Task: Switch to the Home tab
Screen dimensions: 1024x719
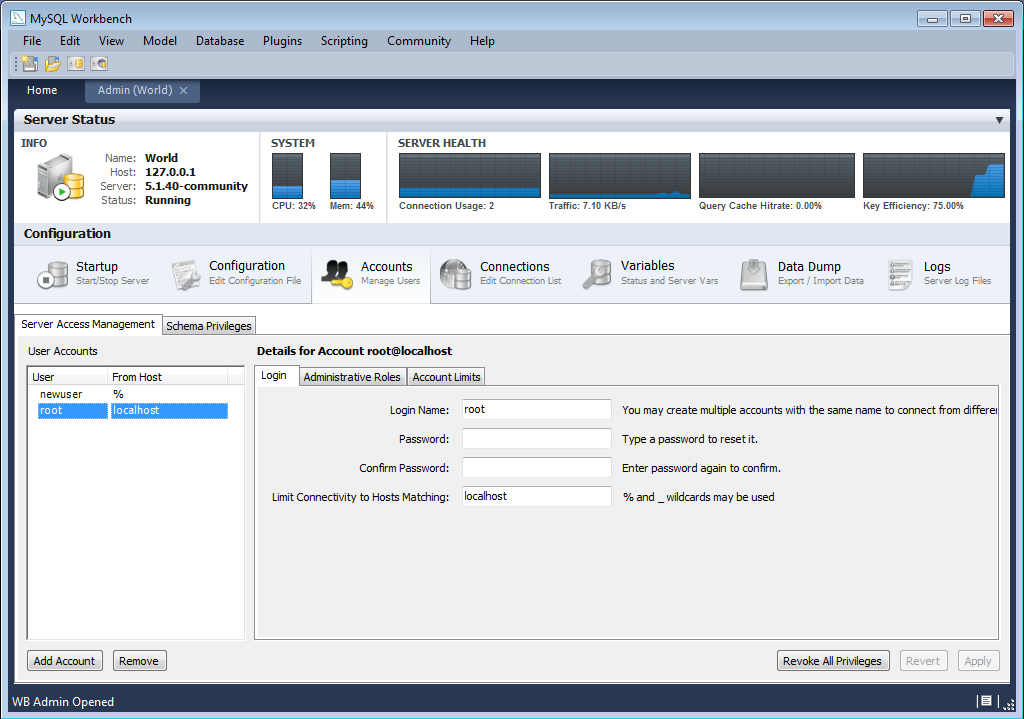Action: point(42,90)
